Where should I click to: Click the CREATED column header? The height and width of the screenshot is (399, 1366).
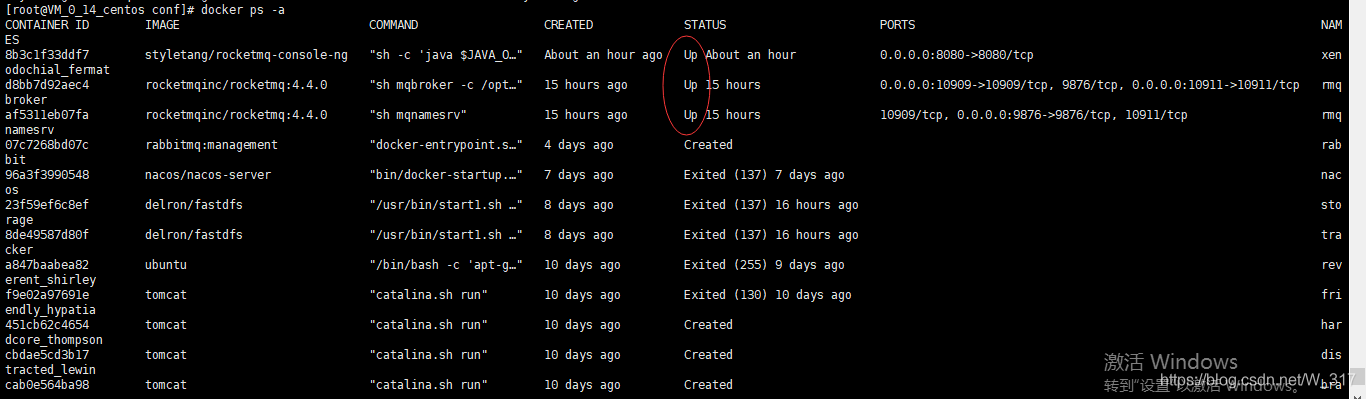tap(568, 25)
